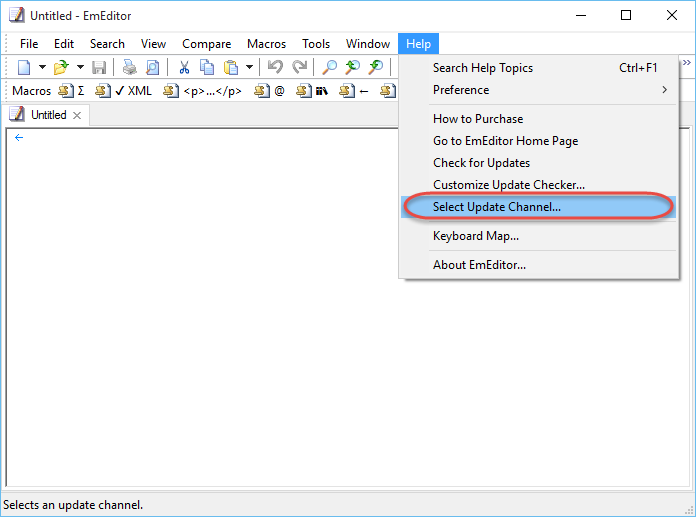Click the status bar message text

click(73, 505)
